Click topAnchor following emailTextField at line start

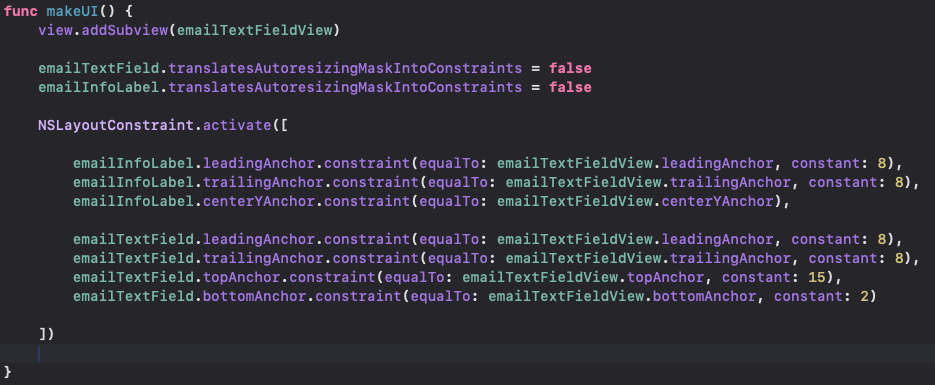241,278
